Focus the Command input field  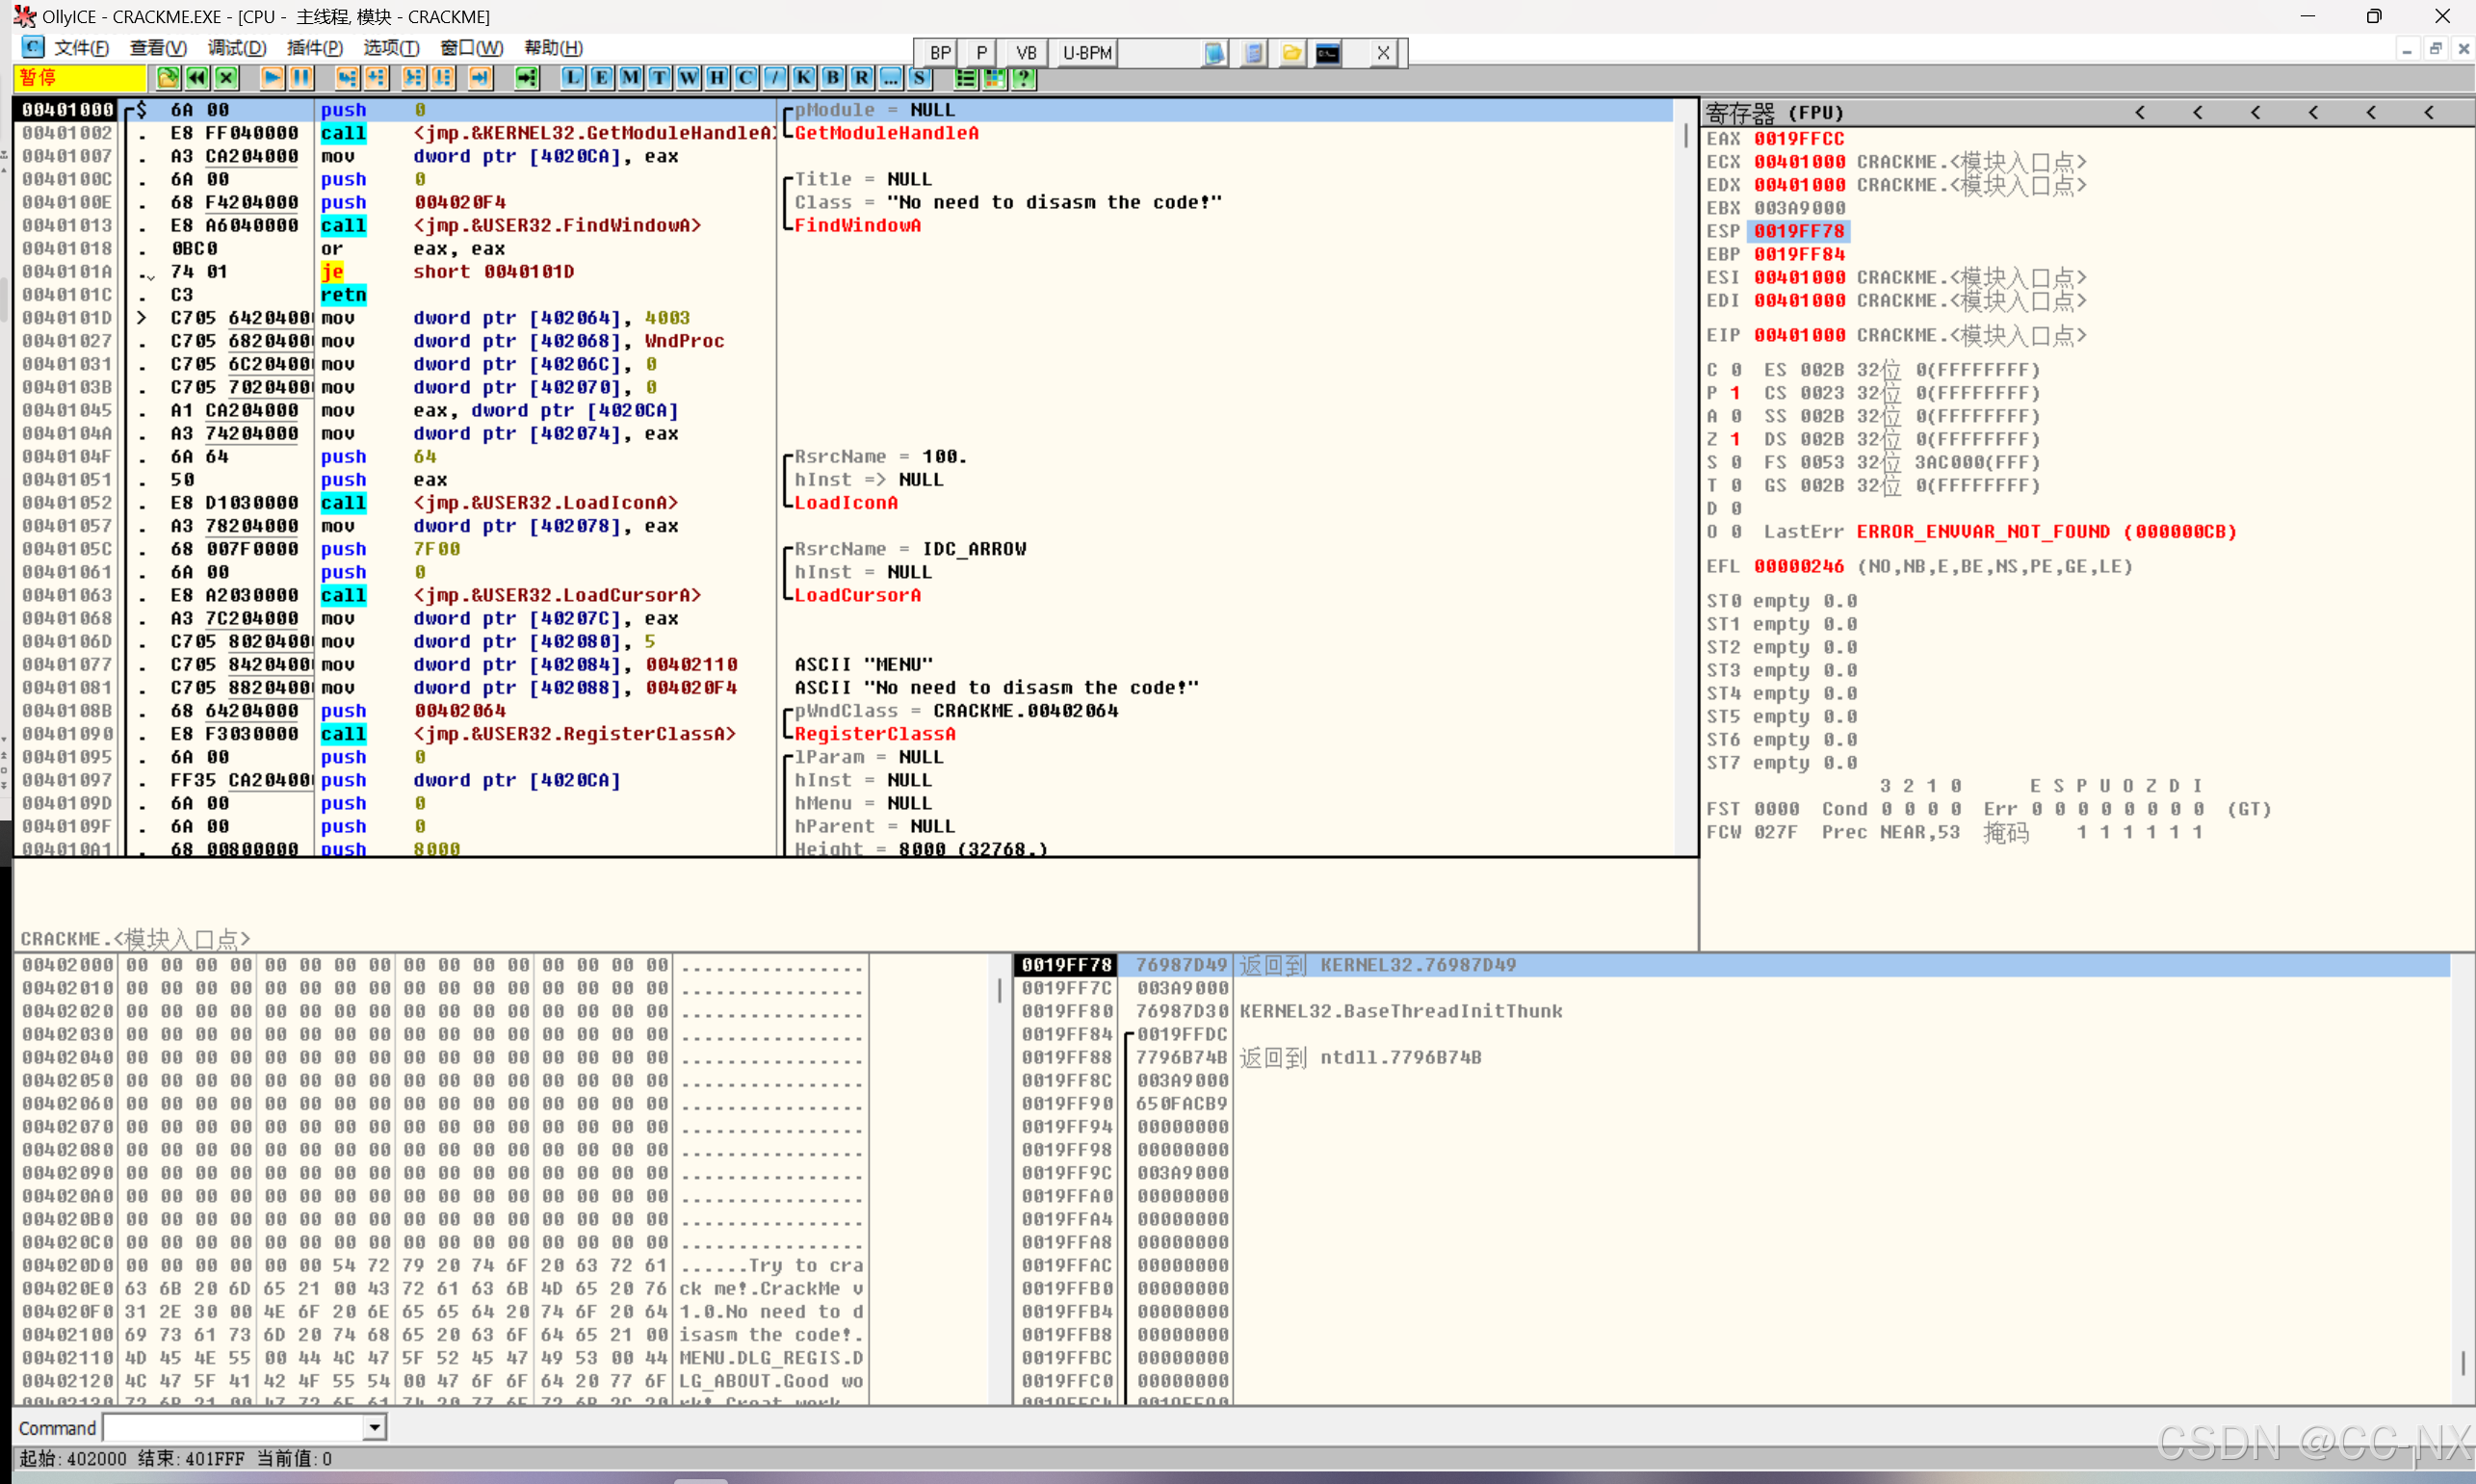pyautogui.click(x=235, y=1427)
